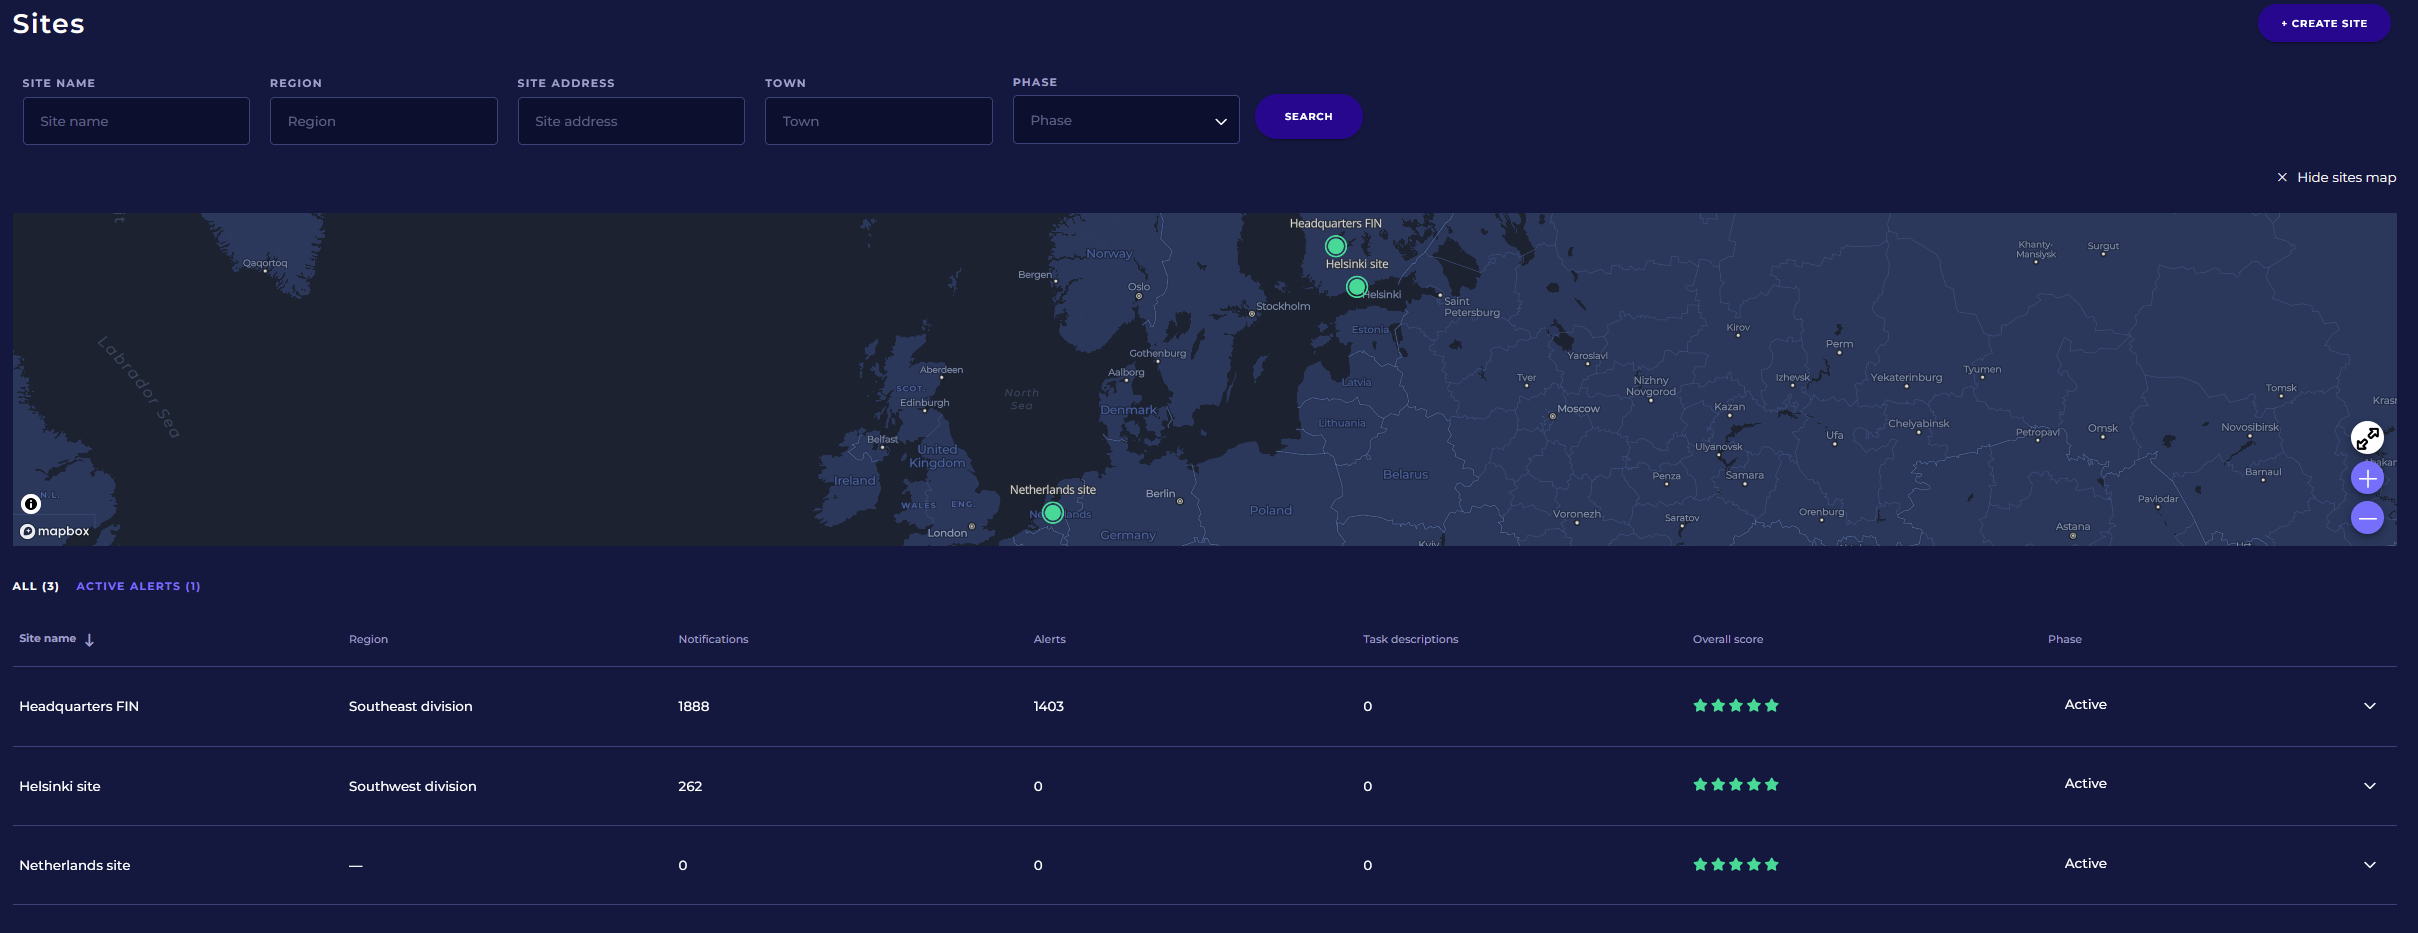Select the Netherlands site map marker
The image size is (2418, 933).
pos(1052,513)
